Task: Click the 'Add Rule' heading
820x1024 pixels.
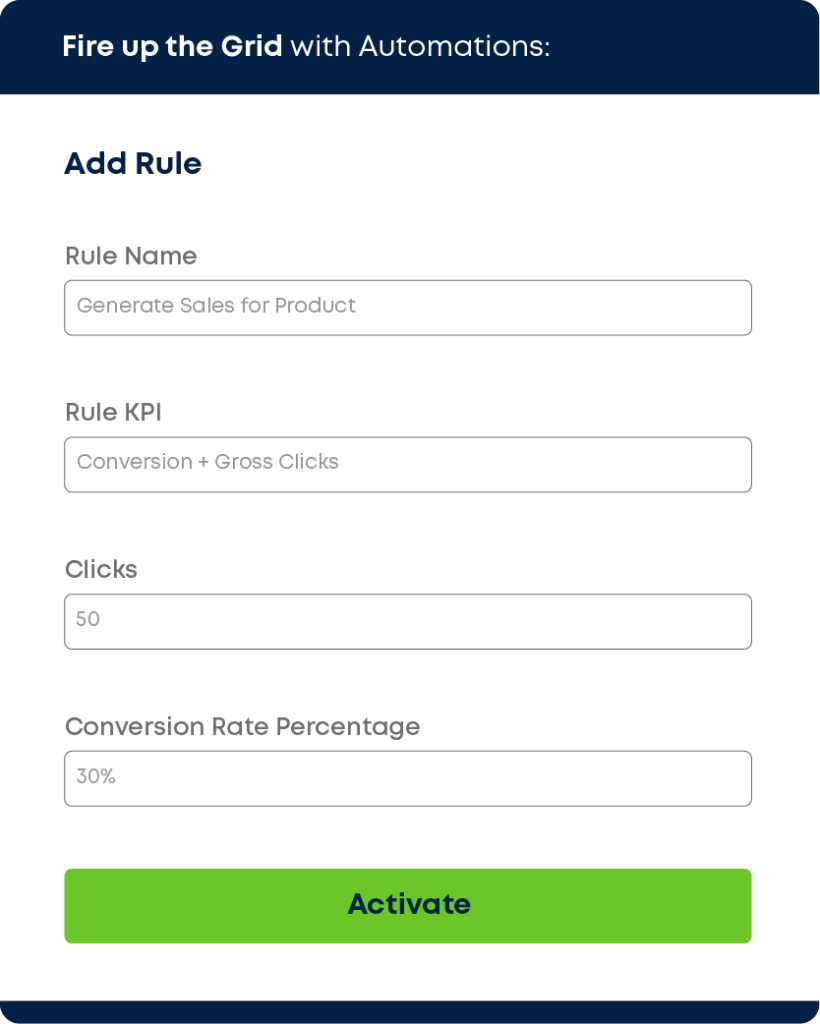Action: point(133,164)
